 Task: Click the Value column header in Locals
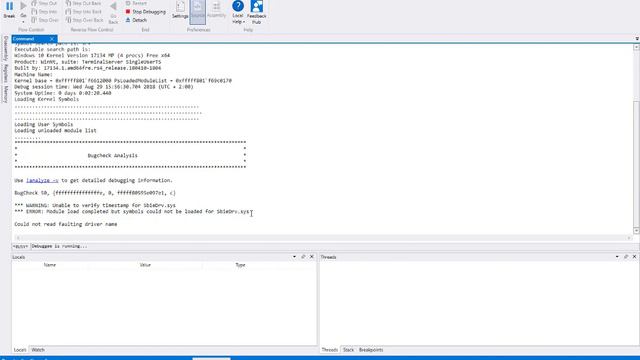click(145, 265)
